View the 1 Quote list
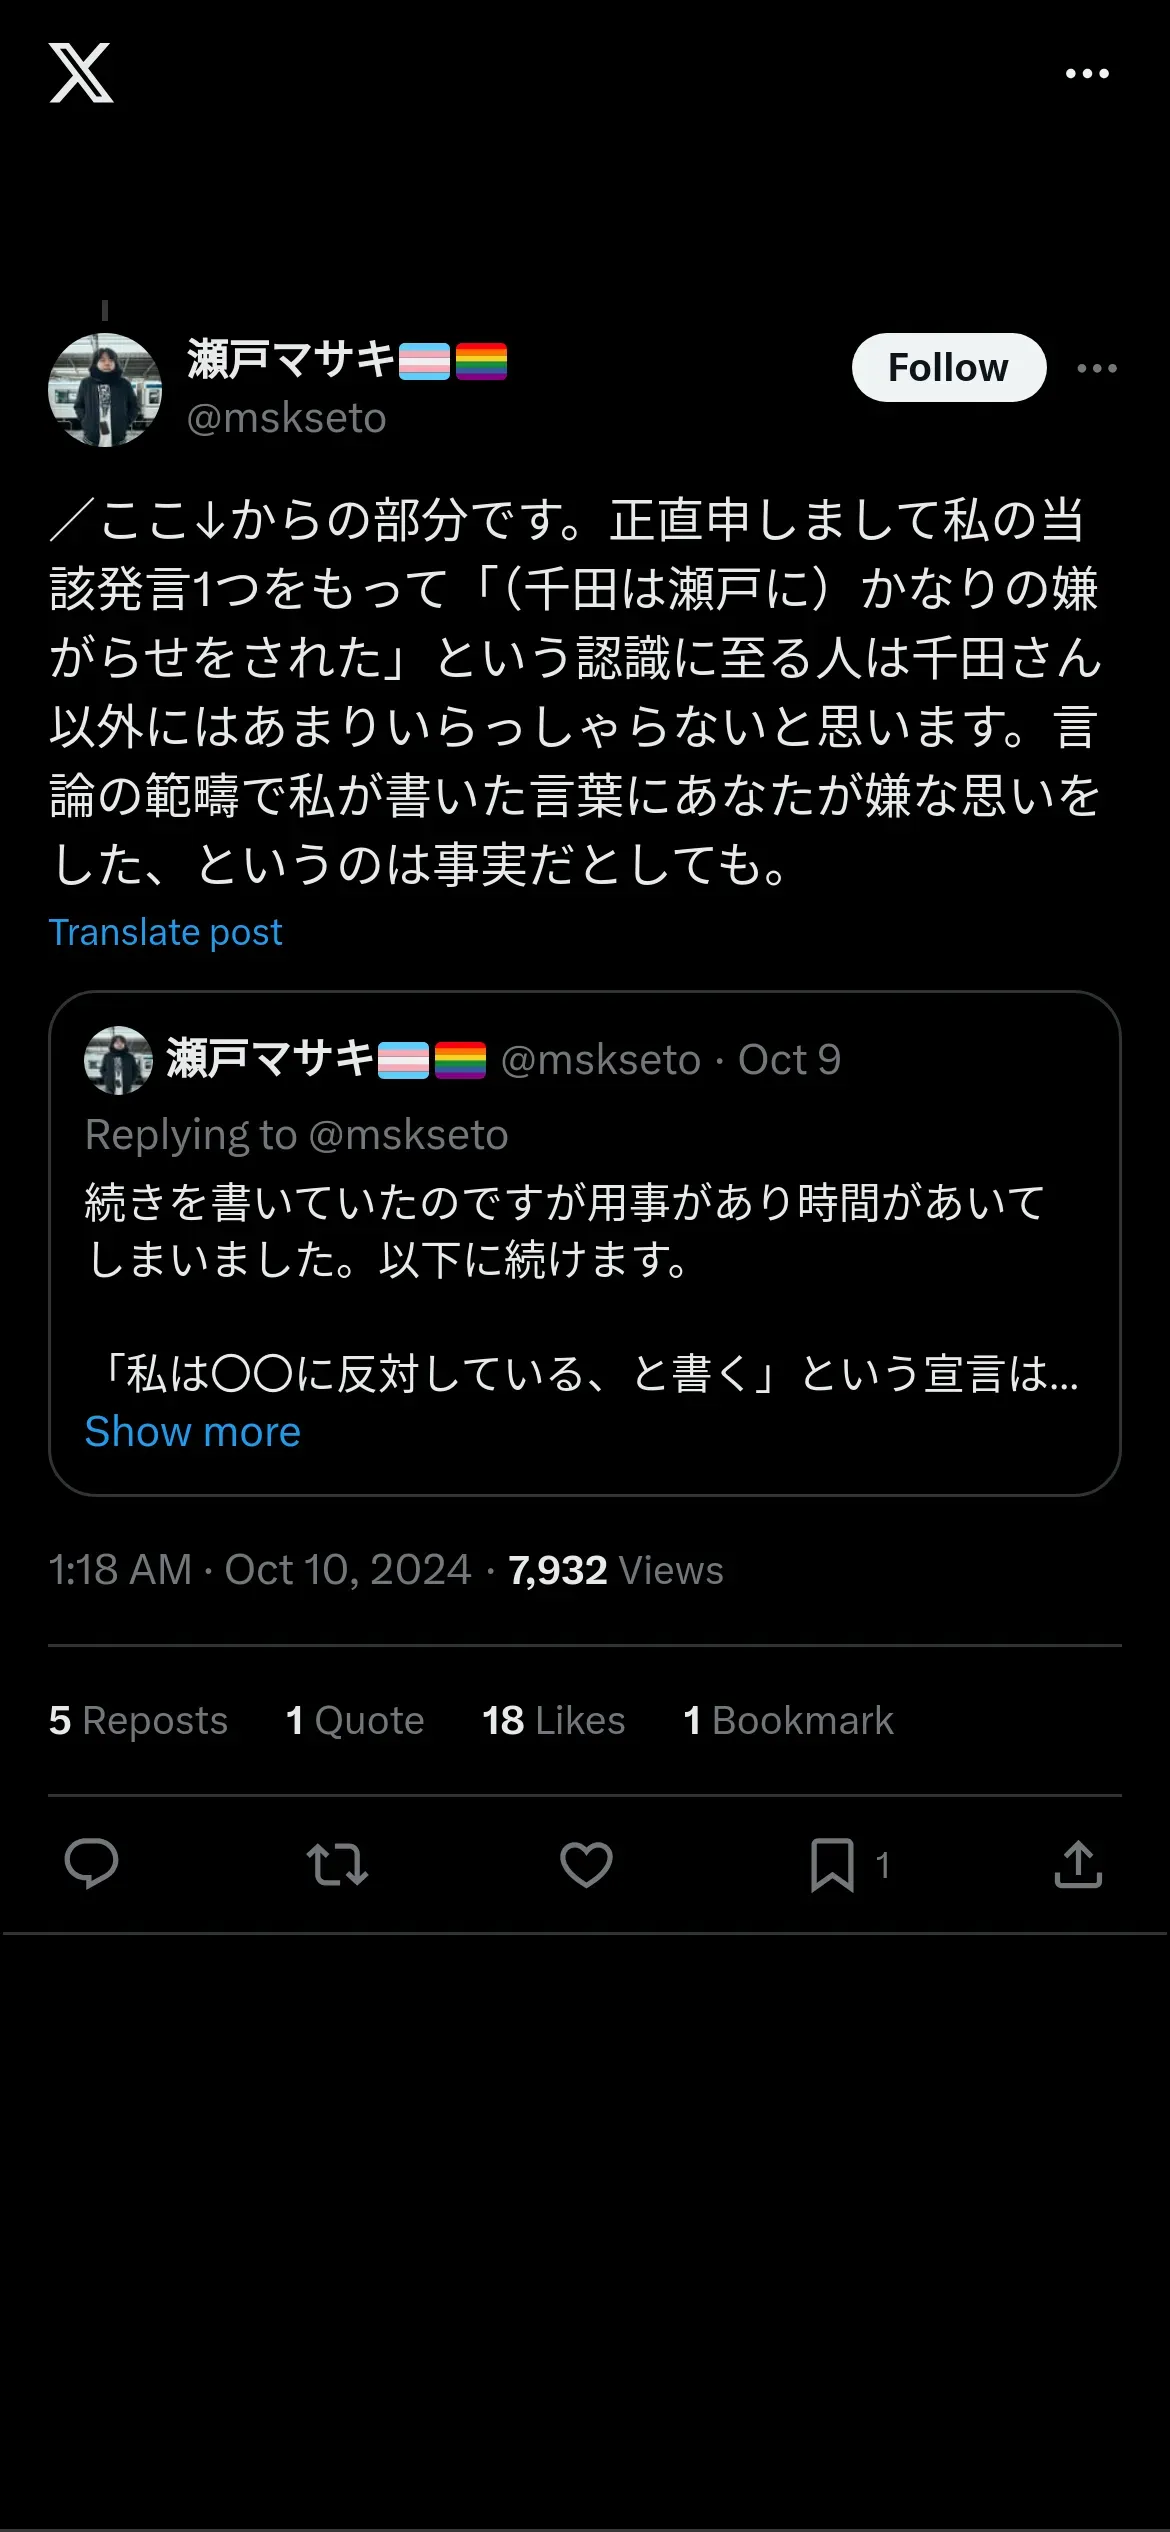1170x2532 pixels. (355, 1721)
